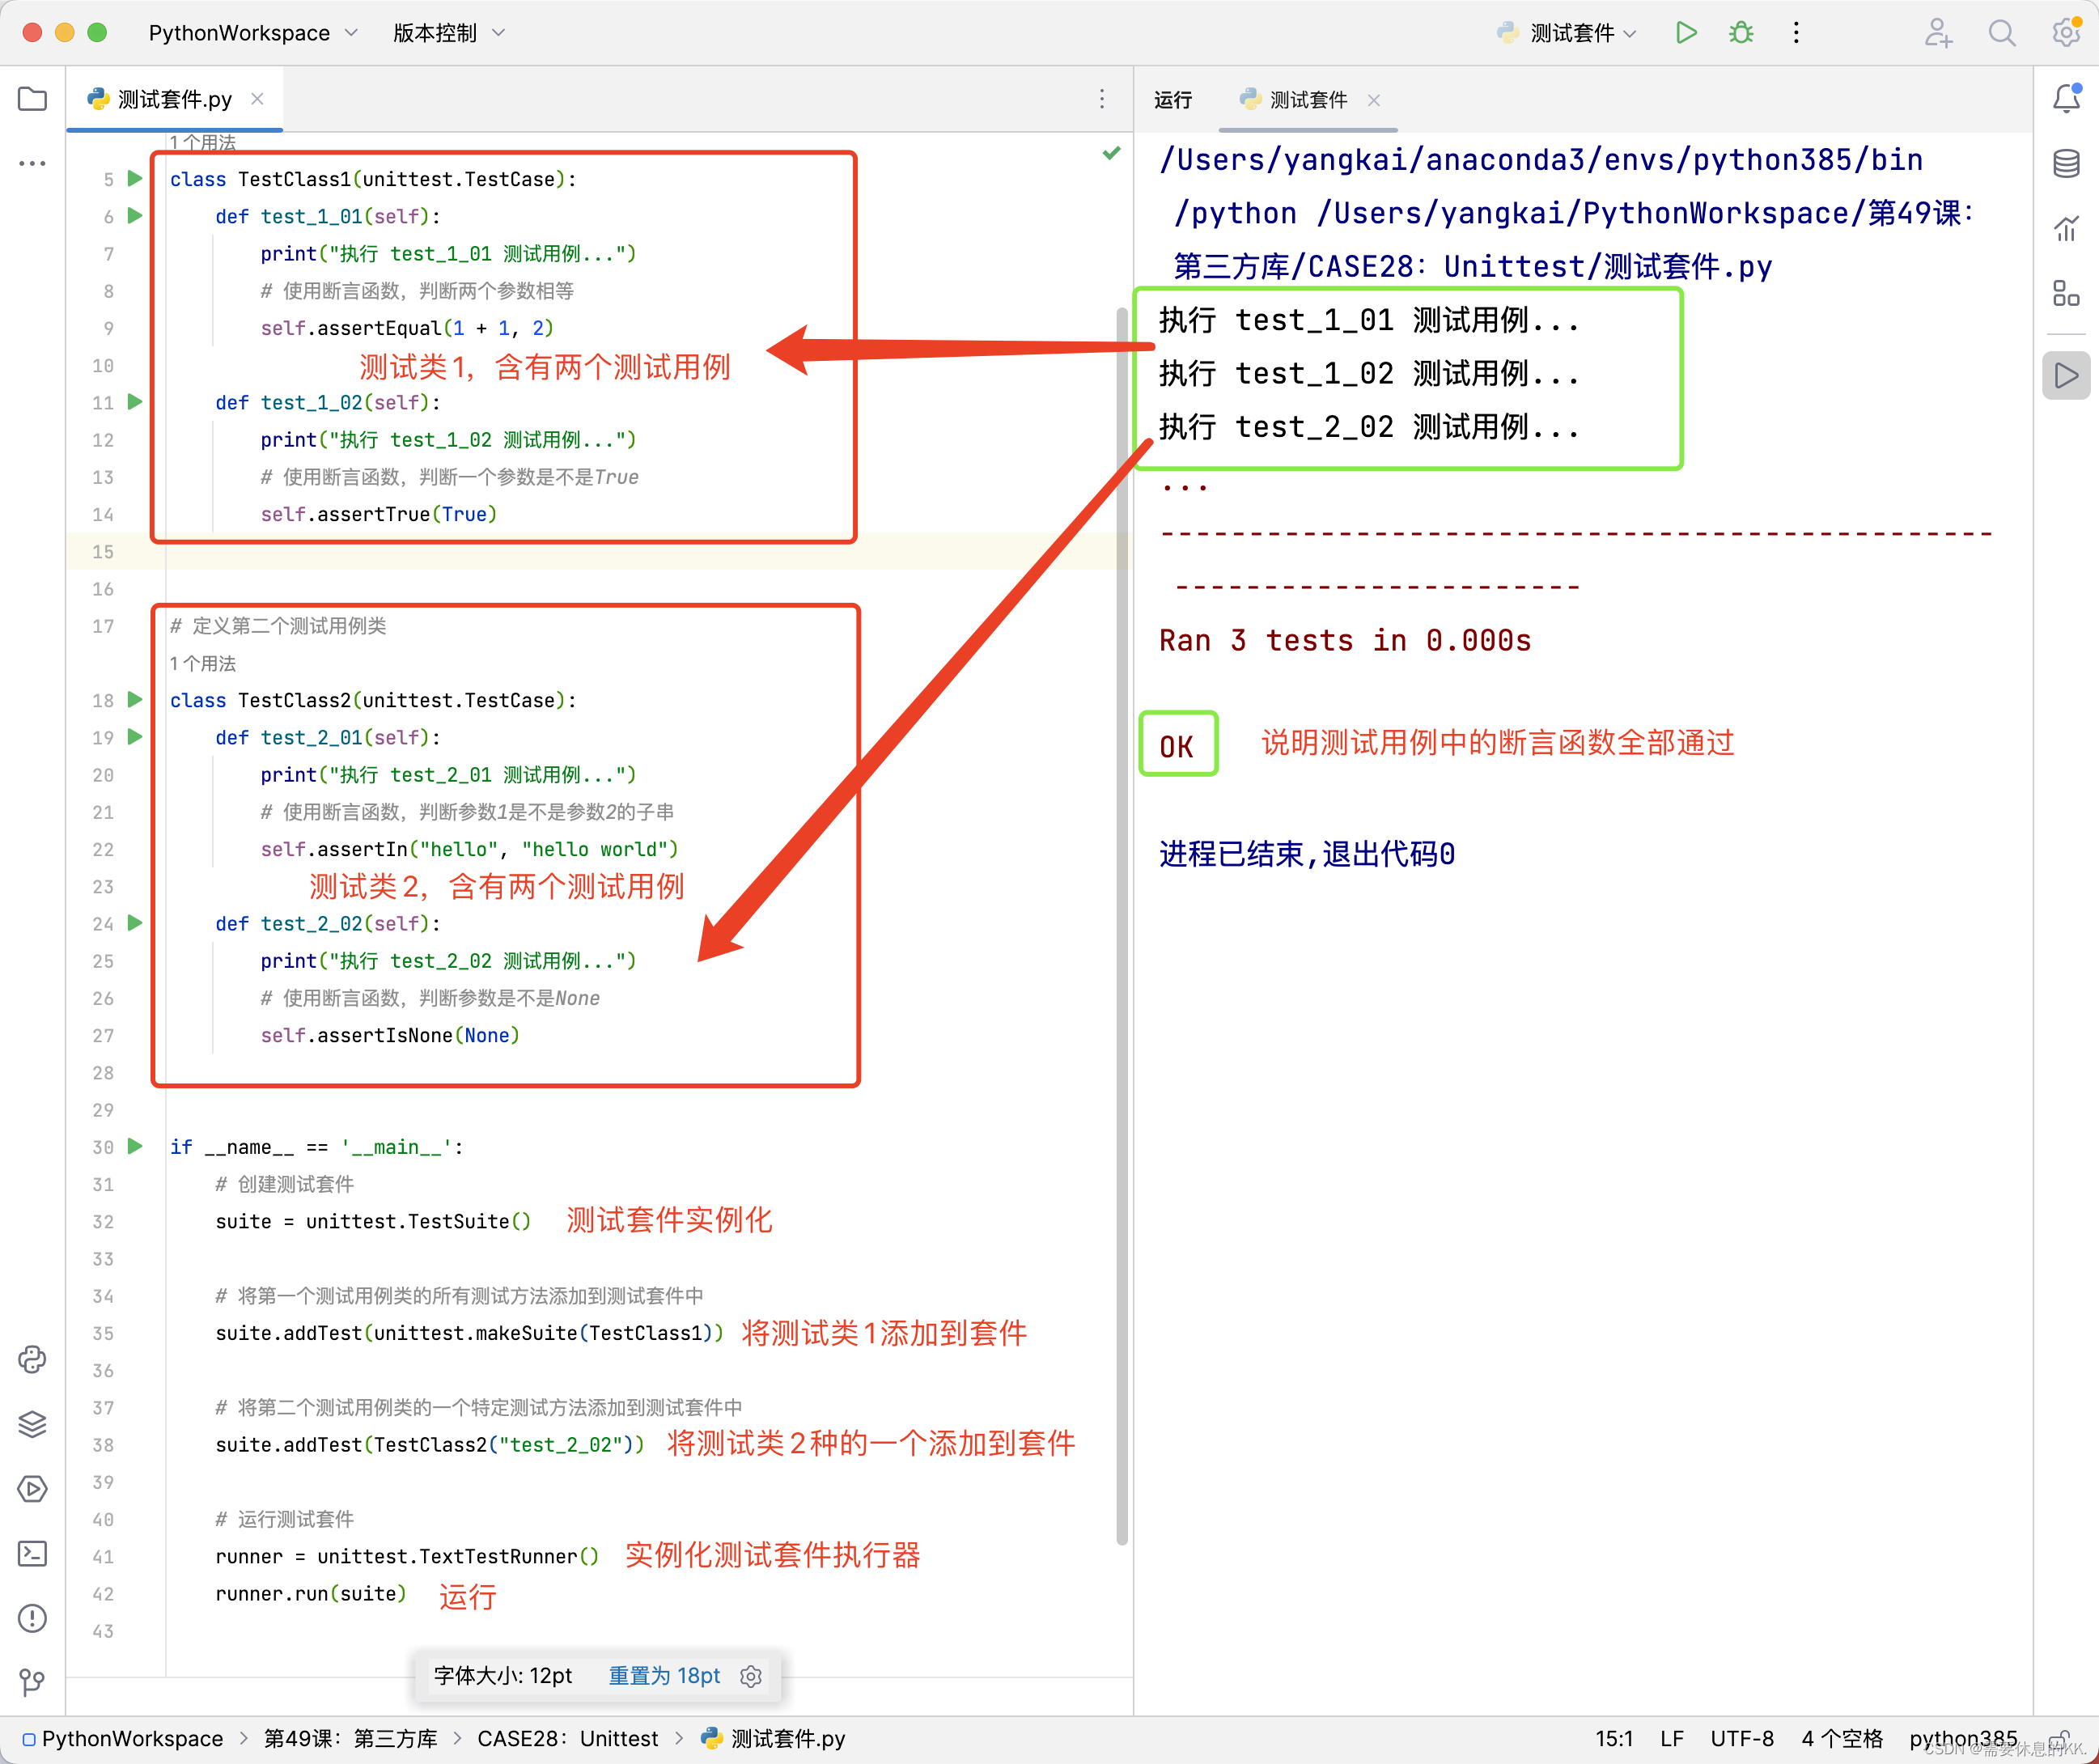Expand the 版本控制 dropdown
Screen dimensions: 2099x1764
point(449,33)
